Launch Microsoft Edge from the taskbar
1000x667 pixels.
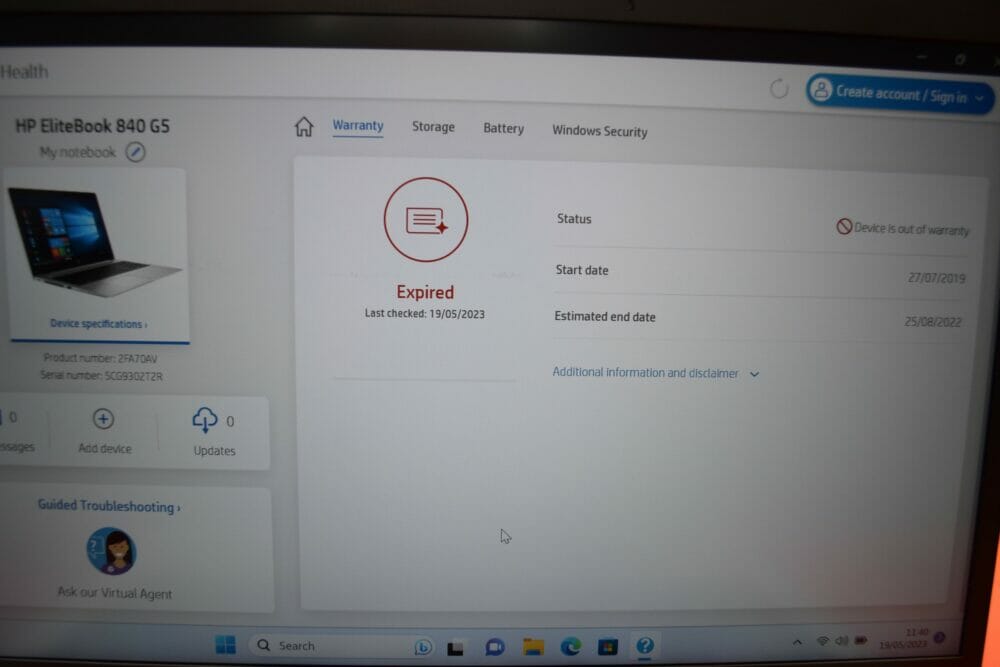tap(570, 647)
